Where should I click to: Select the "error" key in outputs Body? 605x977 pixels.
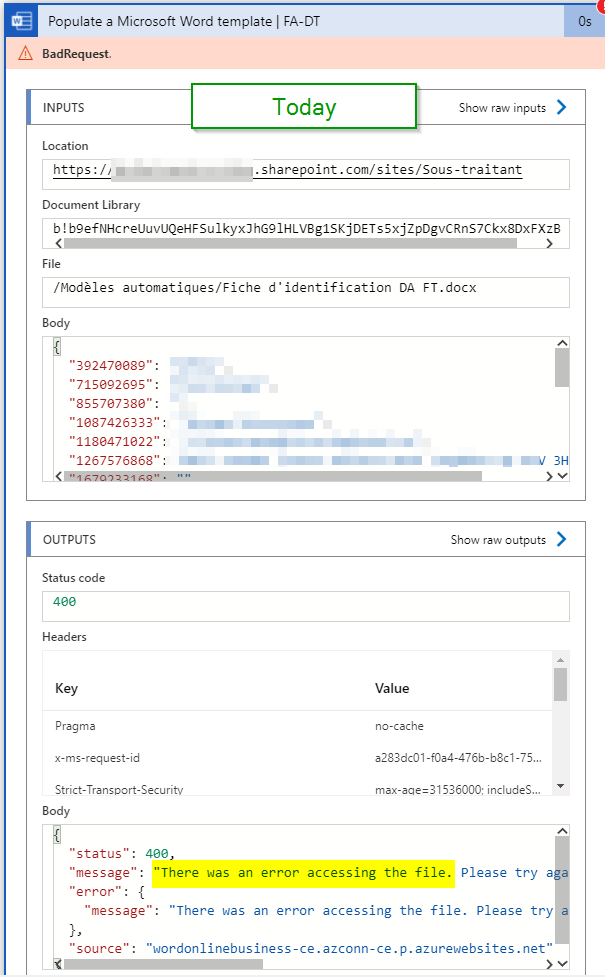coord(95,892)
